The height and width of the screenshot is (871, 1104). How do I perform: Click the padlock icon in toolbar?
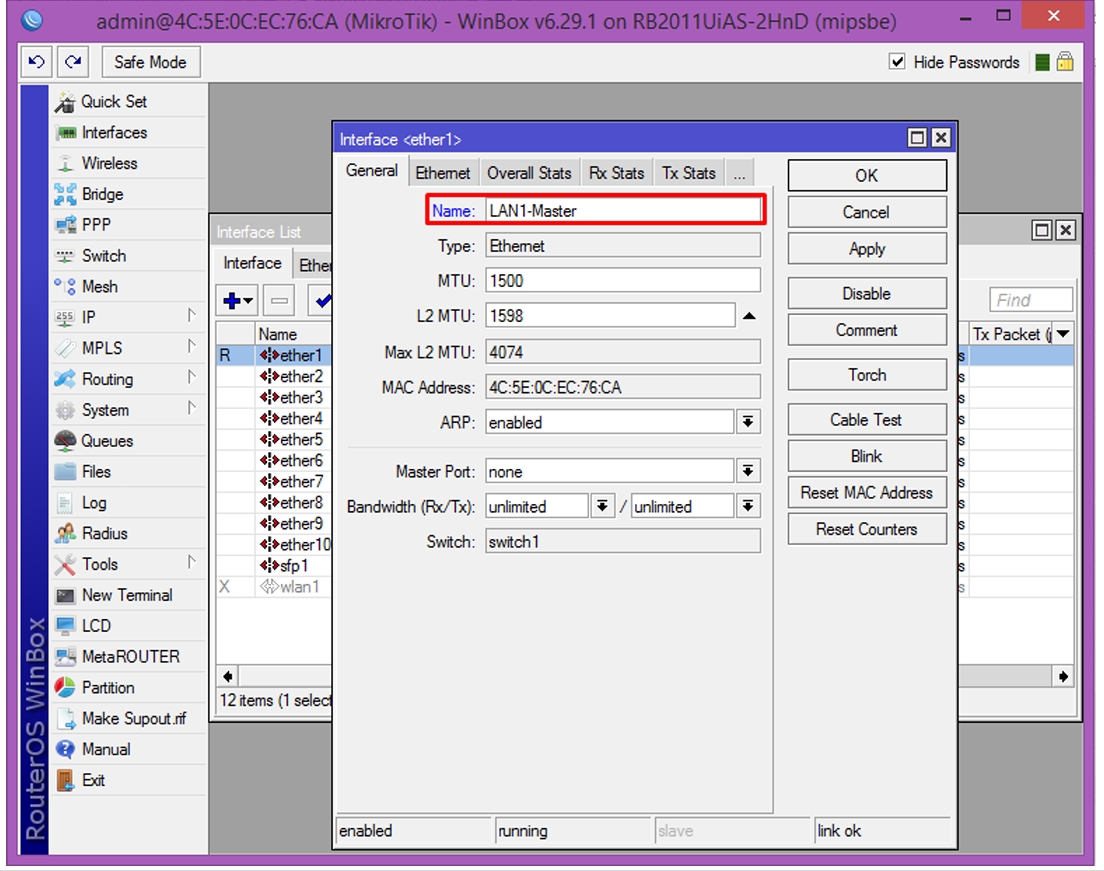(x=1065, y=62)
